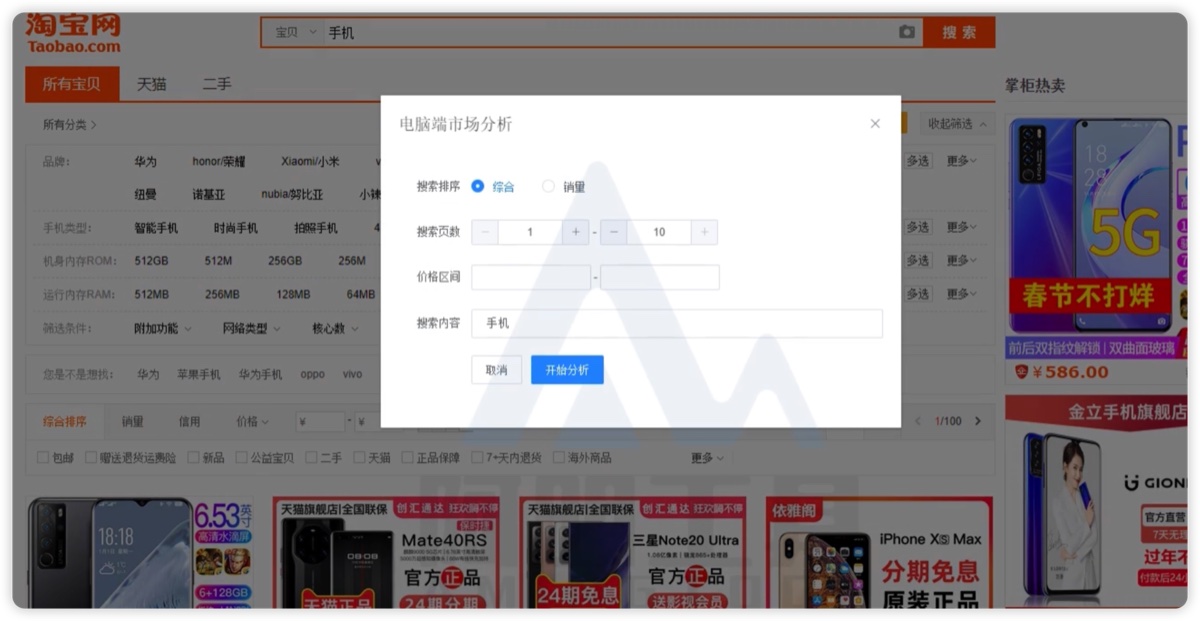The height and width of the screenshot is (621, 1200).
Task: Open the iPhone XS Max product thumbnail
Action: [x=879, y=553]
